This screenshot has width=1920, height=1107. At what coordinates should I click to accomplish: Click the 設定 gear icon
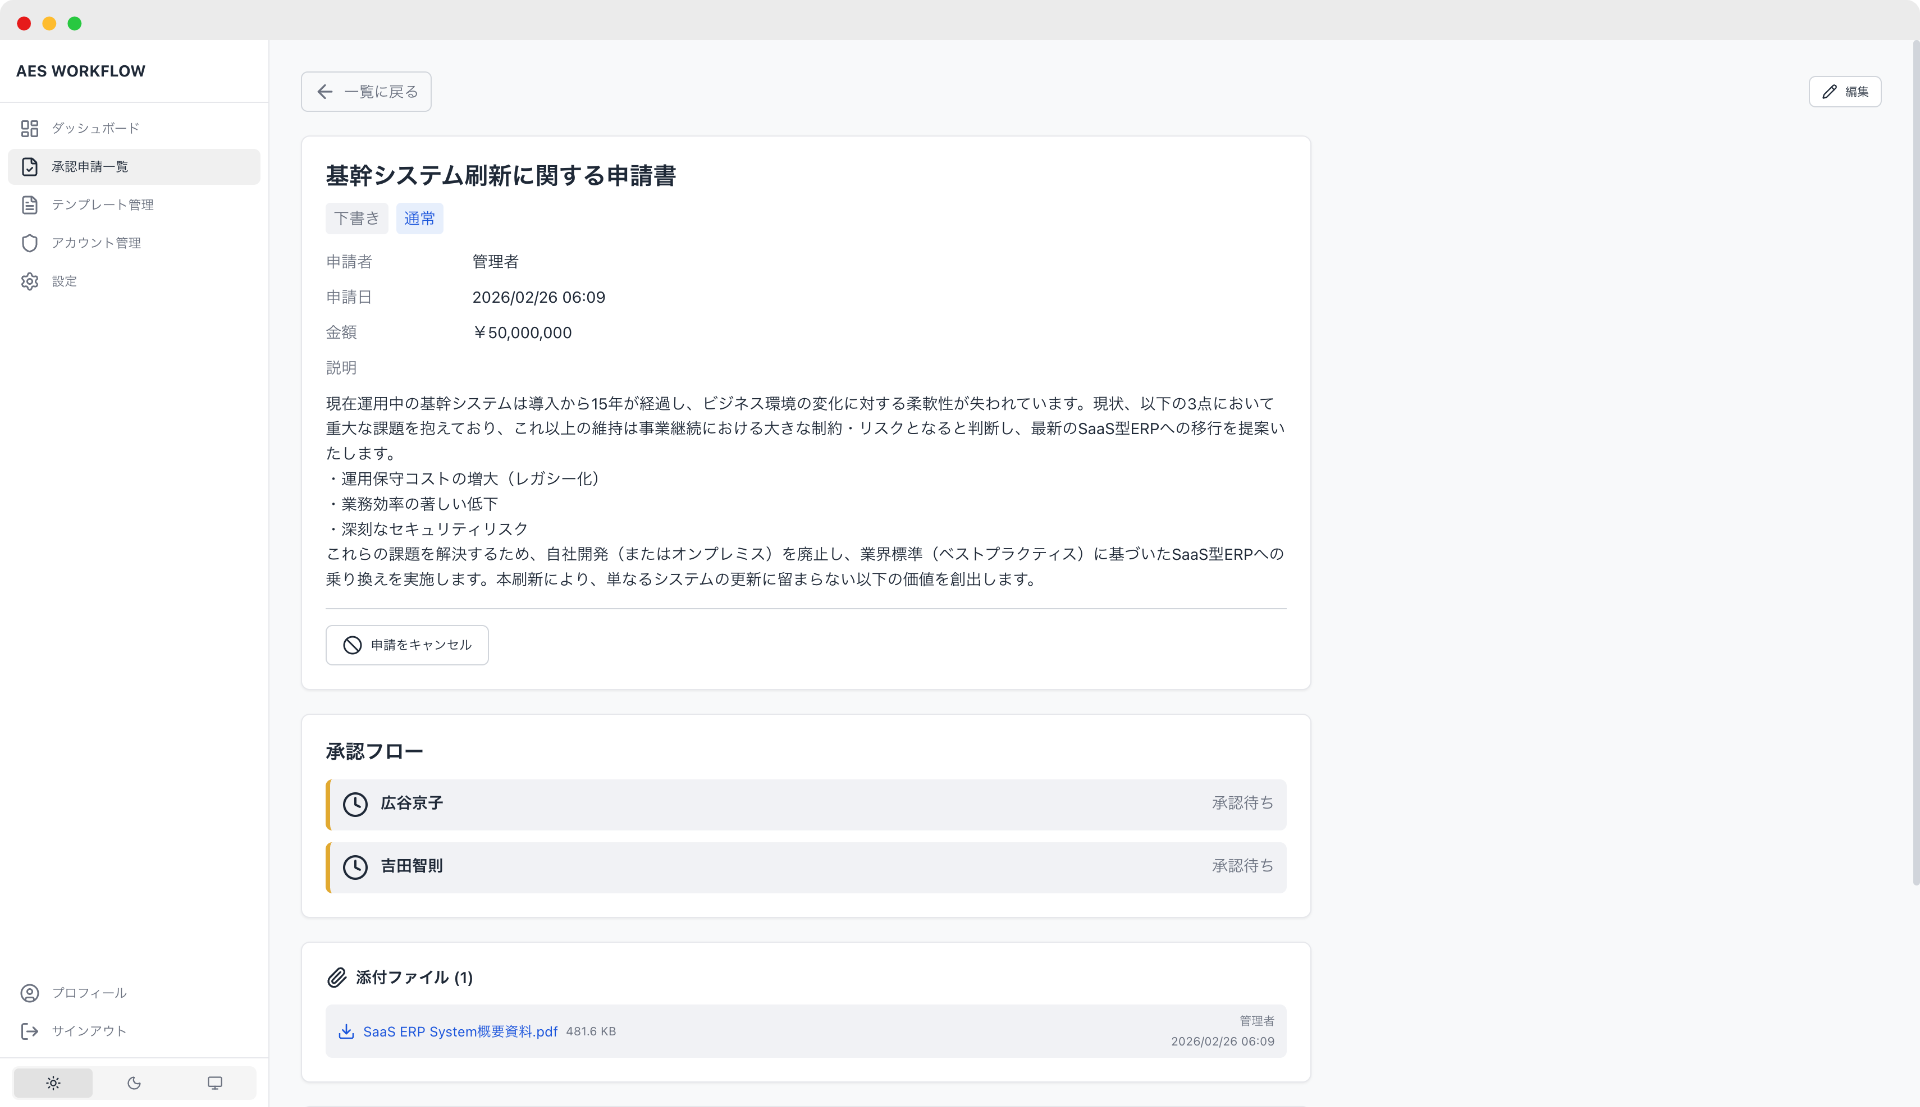point(29,281)
